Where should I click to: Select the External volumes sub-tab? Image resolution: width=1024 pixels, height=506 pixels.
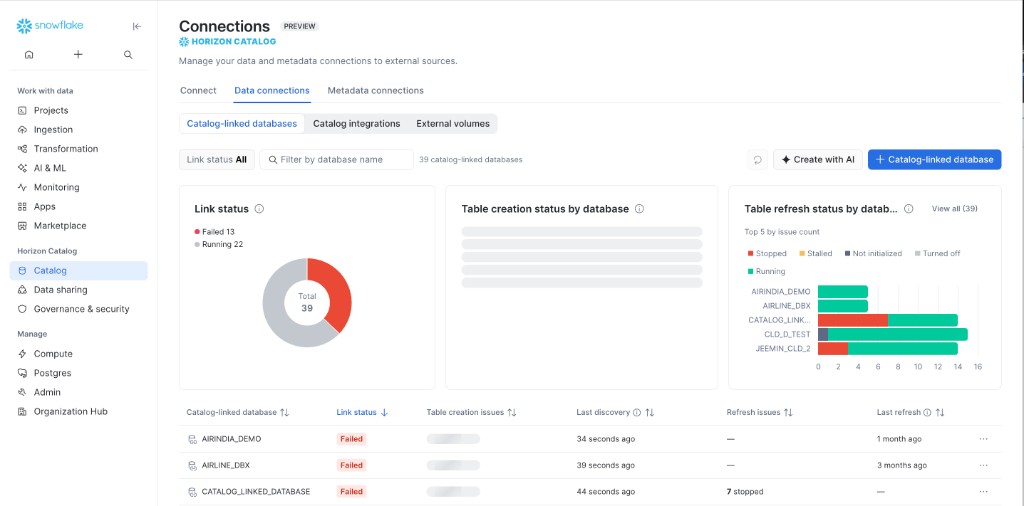coord(453,123)
